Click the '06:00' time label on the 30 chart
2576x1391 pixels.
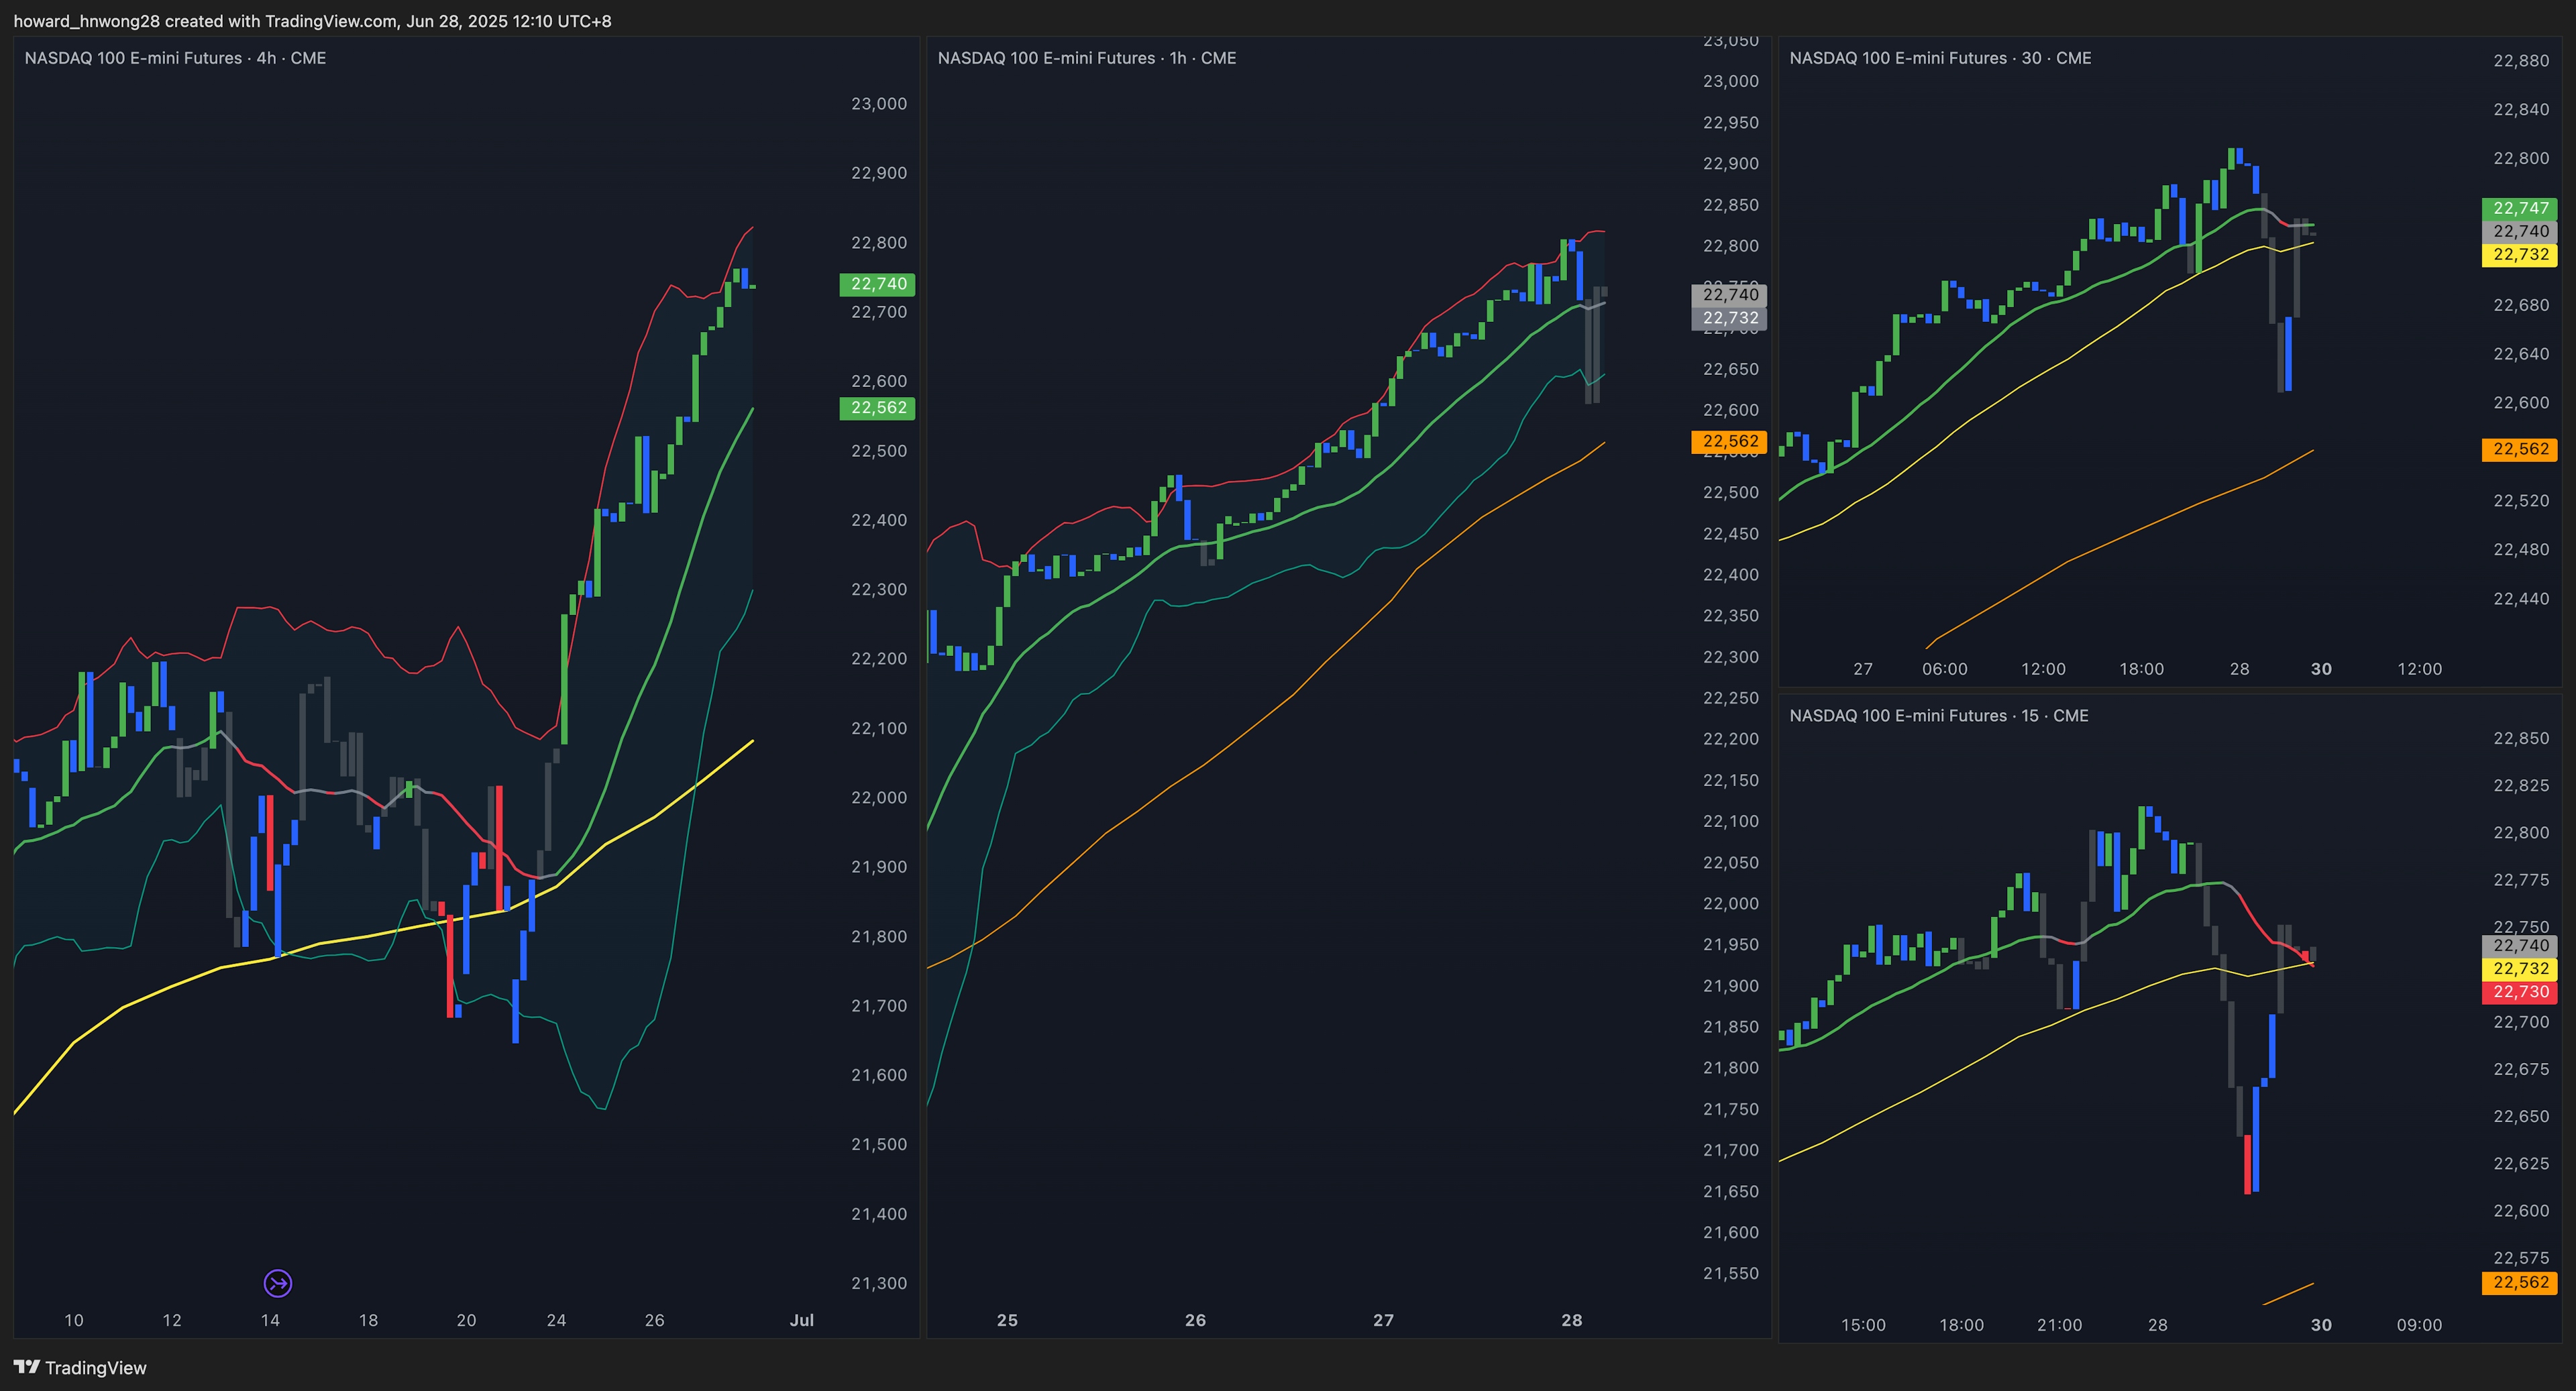click(1945, 669)
